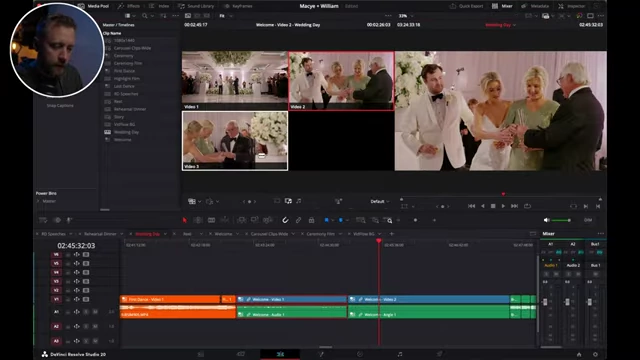Solo audio track A1
The image size is (640, 360).
[x=86, y=312]
